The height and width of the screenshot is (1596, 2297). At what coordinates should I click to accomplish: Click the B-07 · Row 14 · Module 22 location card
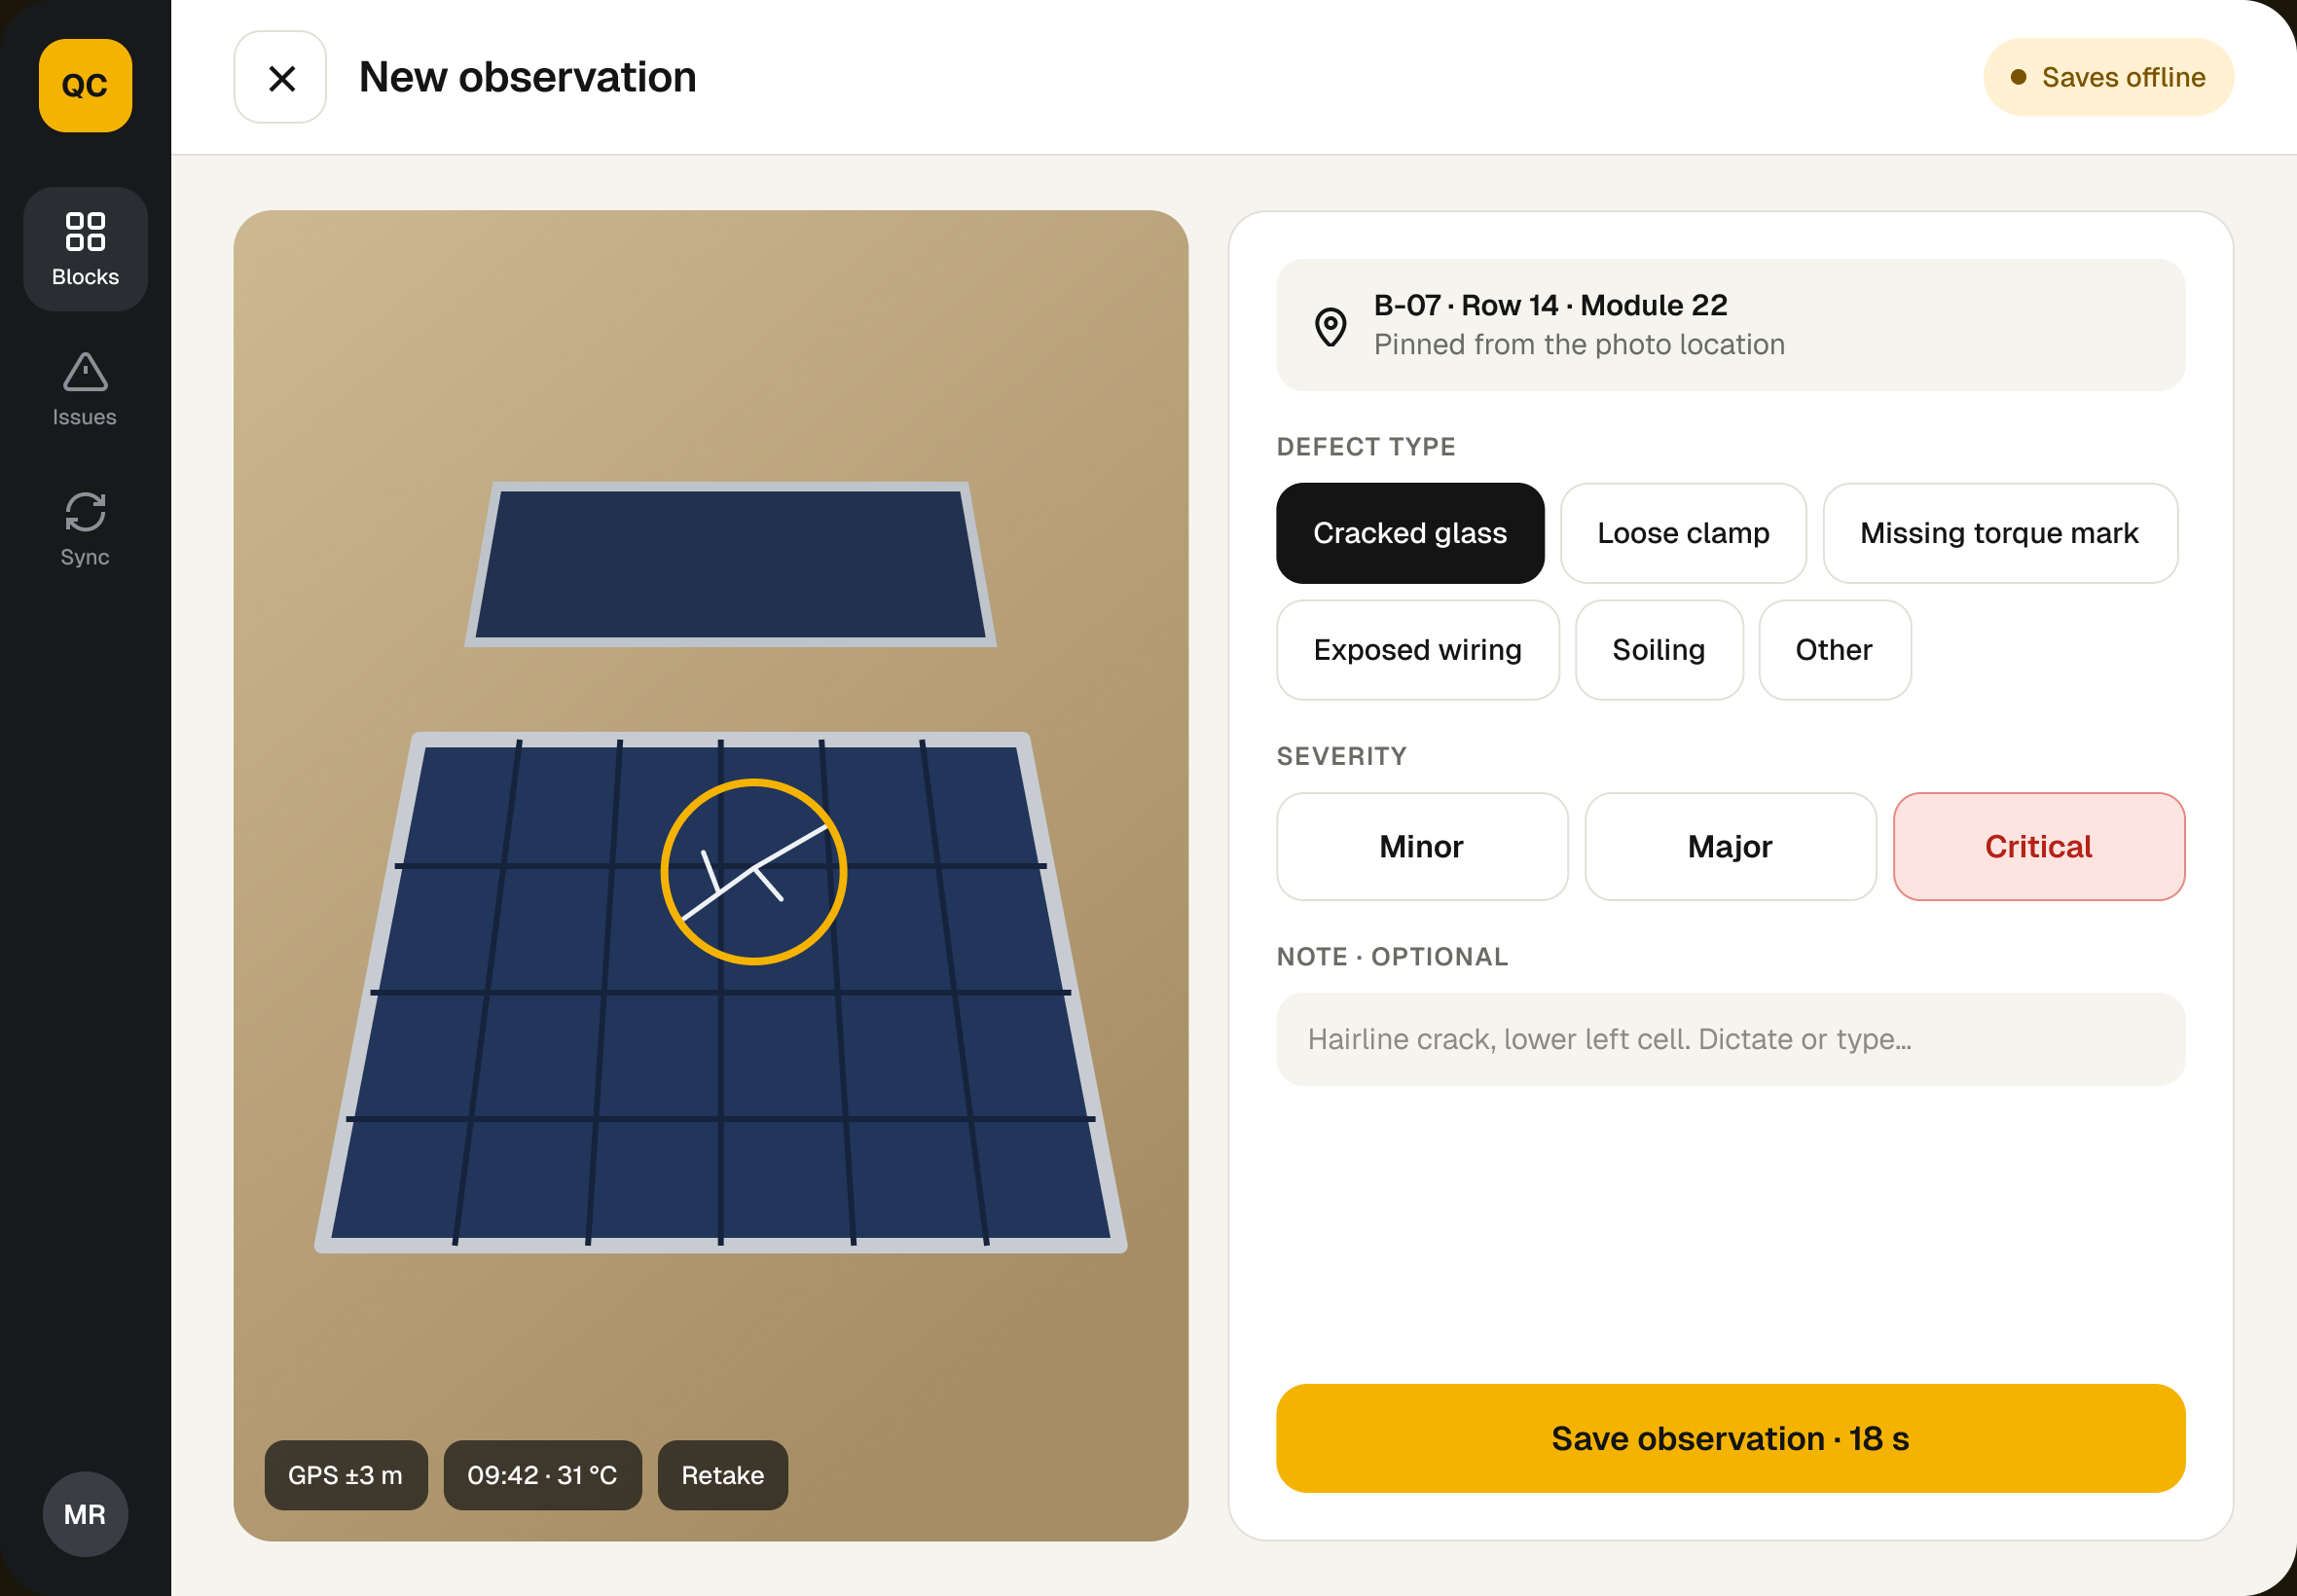pos(1730,325)
